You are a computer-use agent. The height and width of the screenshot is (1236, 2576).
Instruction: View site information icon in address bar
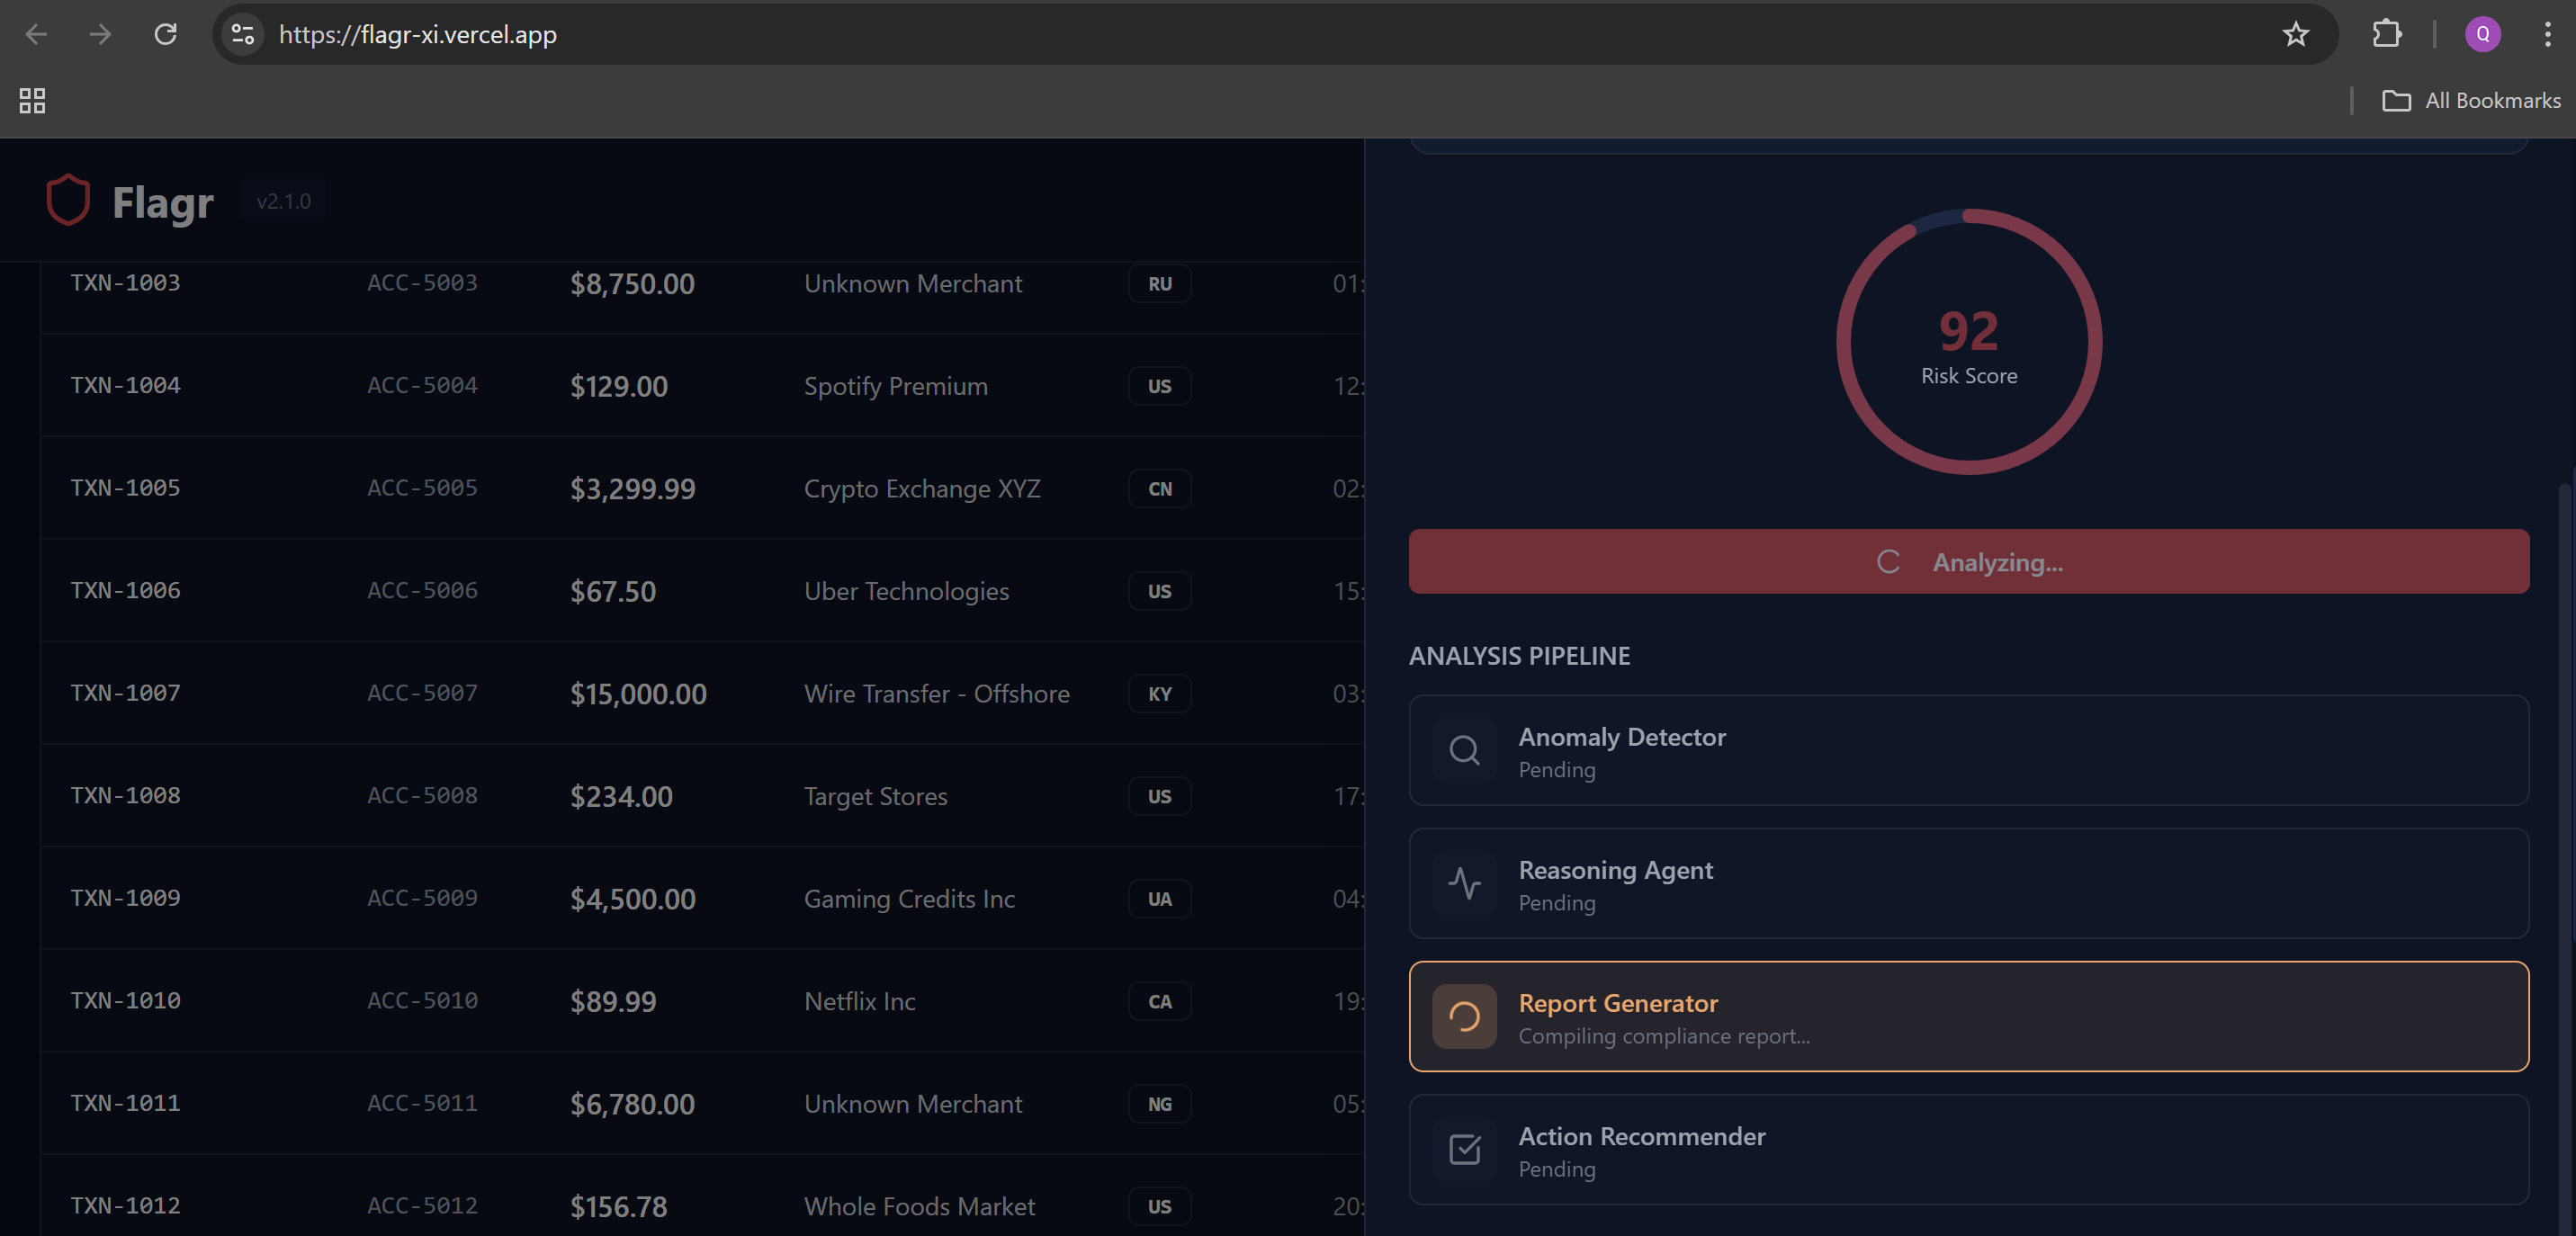point(243,34)
